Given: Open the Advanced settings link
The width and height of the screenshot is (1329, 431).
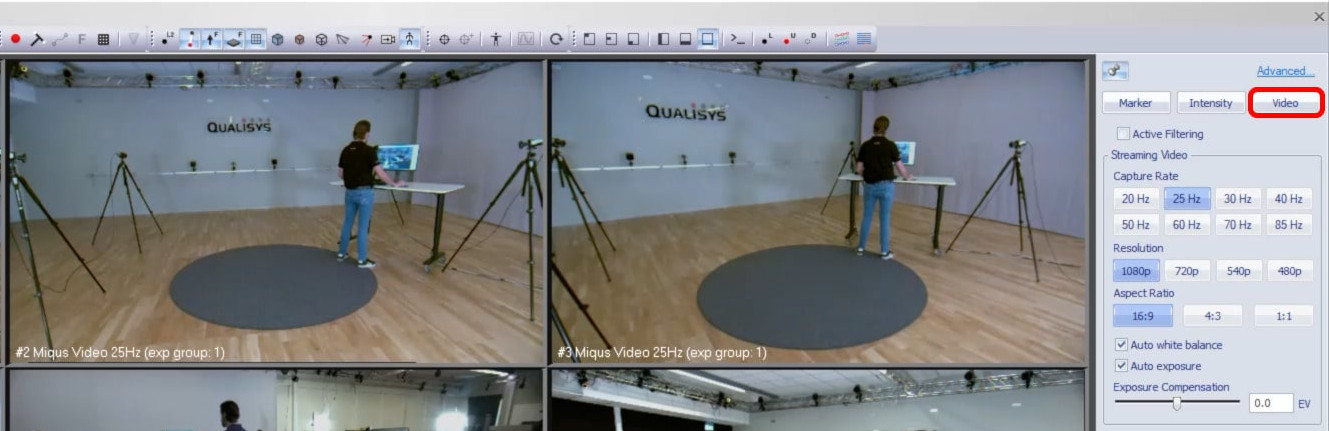Looking at the screenshot, I should [x=1285, y=71].
